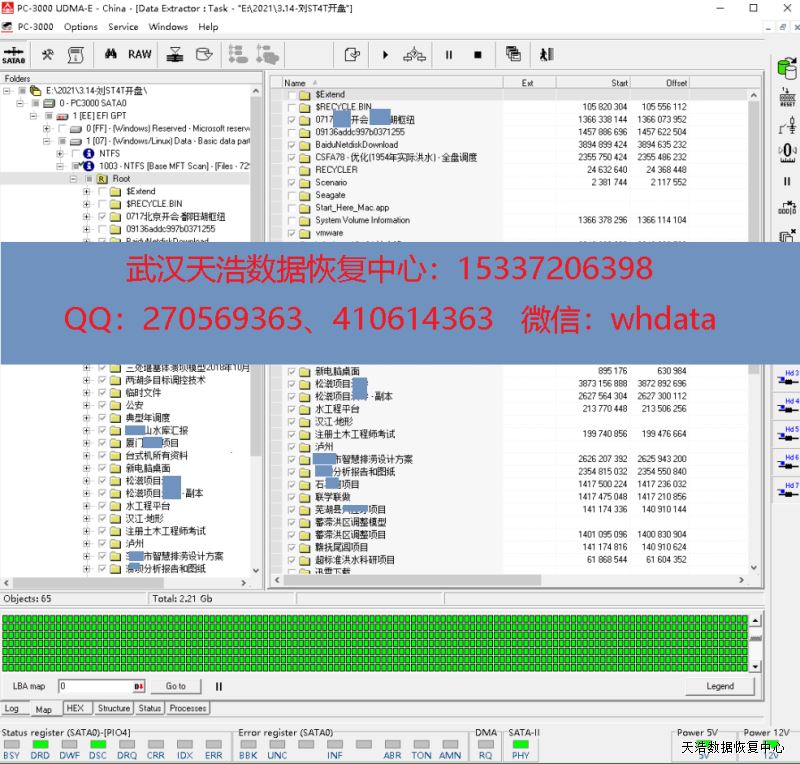Image resolution: width=800 pixels, height=764 pixels.
Task: Click the Legend button
Action: coord(719,686)
